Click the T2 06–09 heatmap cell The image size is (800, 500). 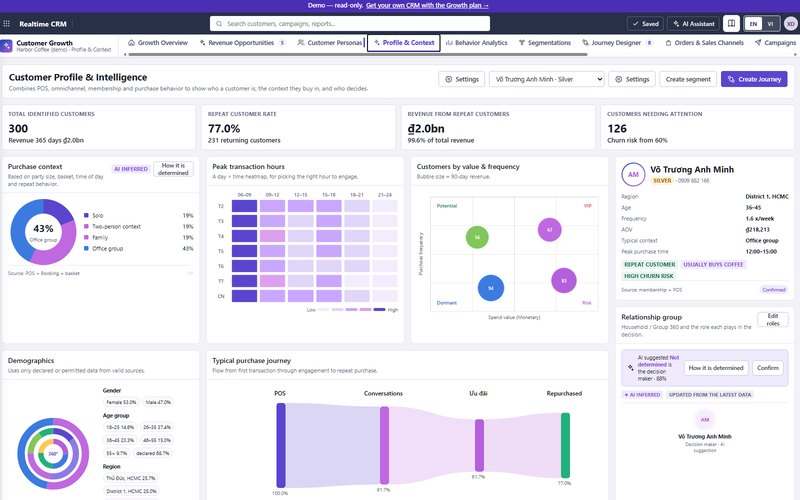(x=244, y=206)
